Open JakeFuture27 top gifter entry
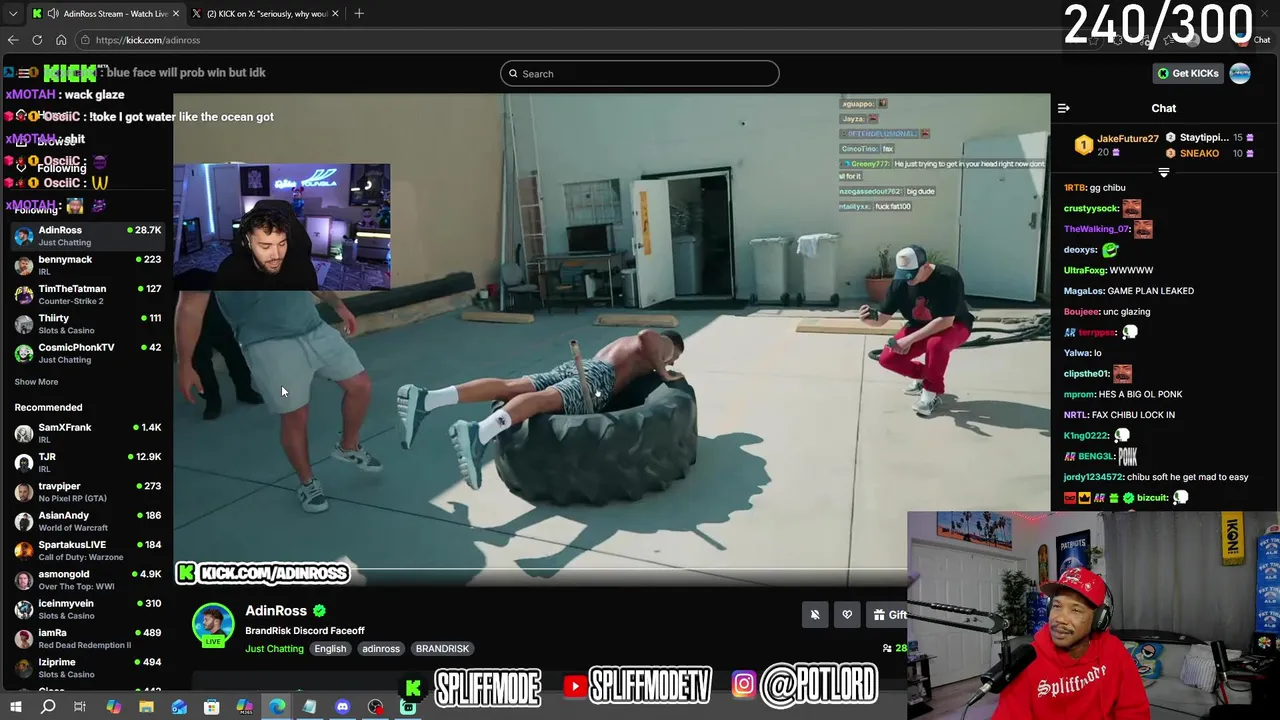Screen dimensions: 1280x720 (1117, 145)
